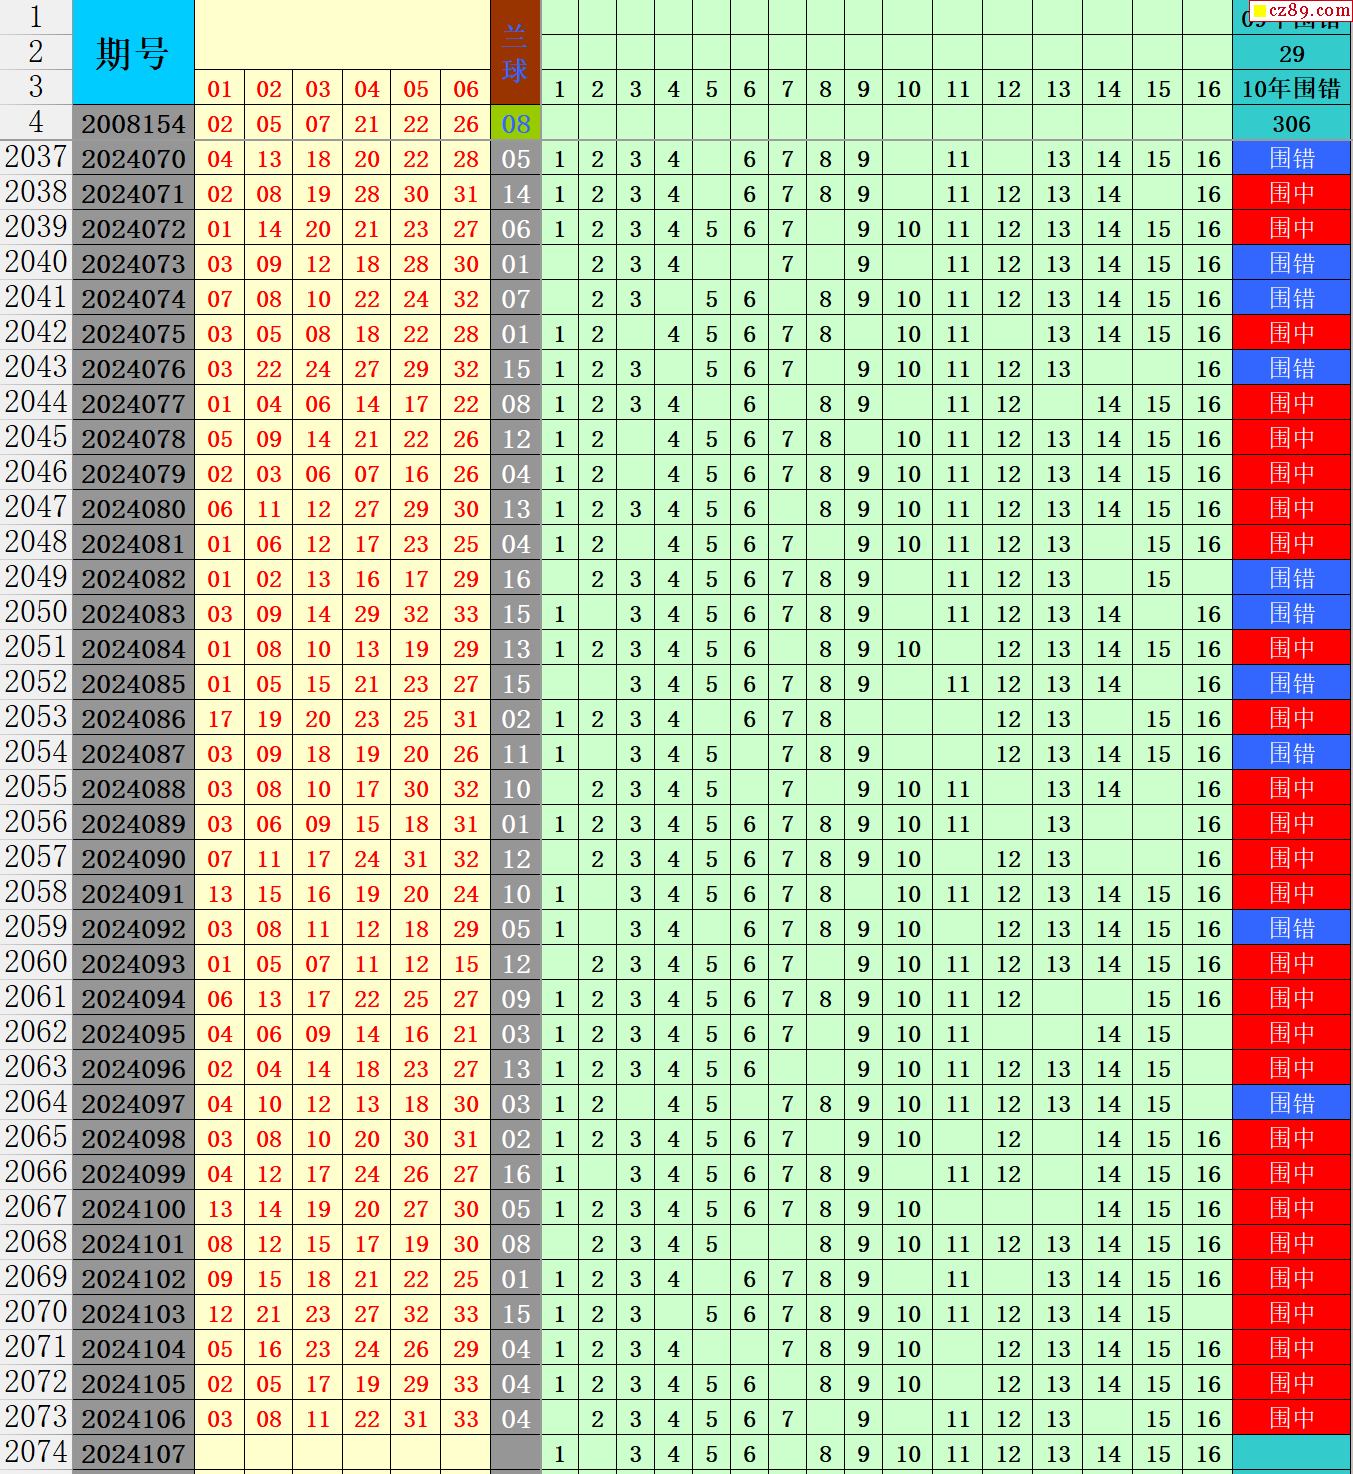Viewport: 1353px width, 1474px height.
Task: Select gray blue-ball cell 09 in row 2024094
Action: (x=515, y=999)
